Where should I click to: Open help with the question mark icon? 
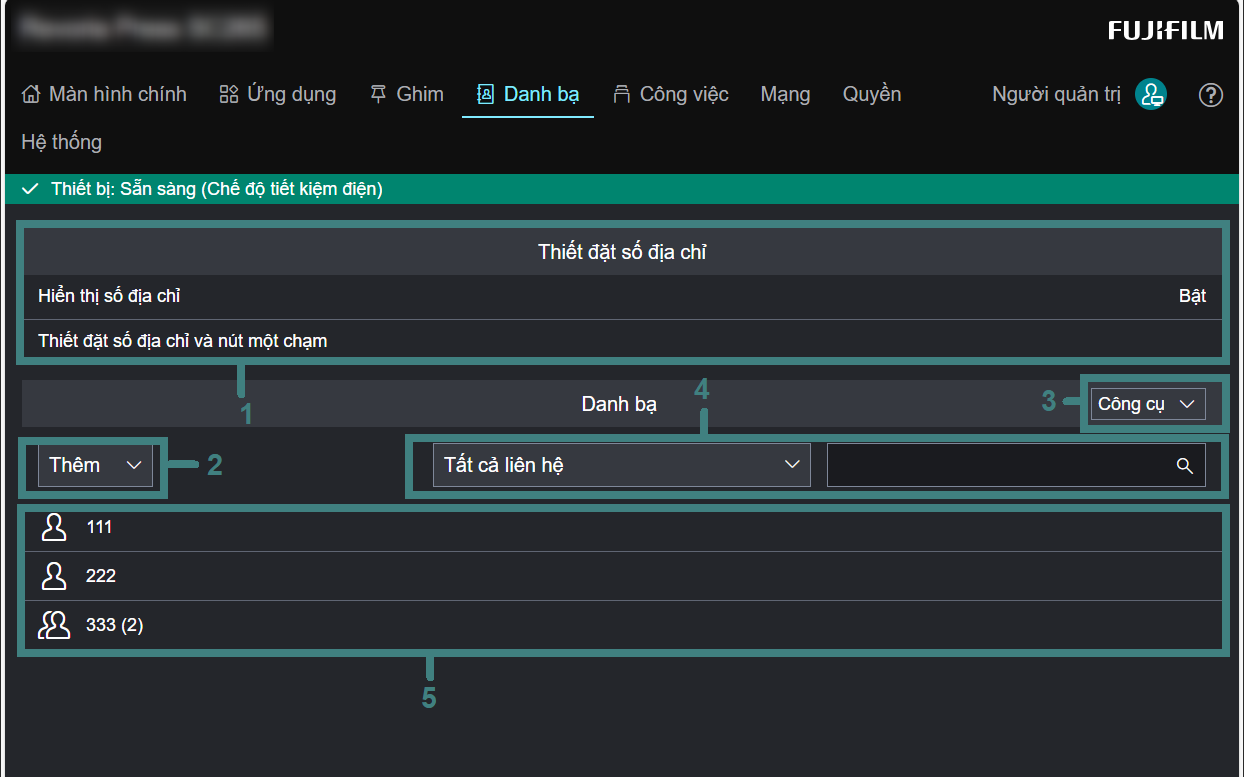(1210, 95)
